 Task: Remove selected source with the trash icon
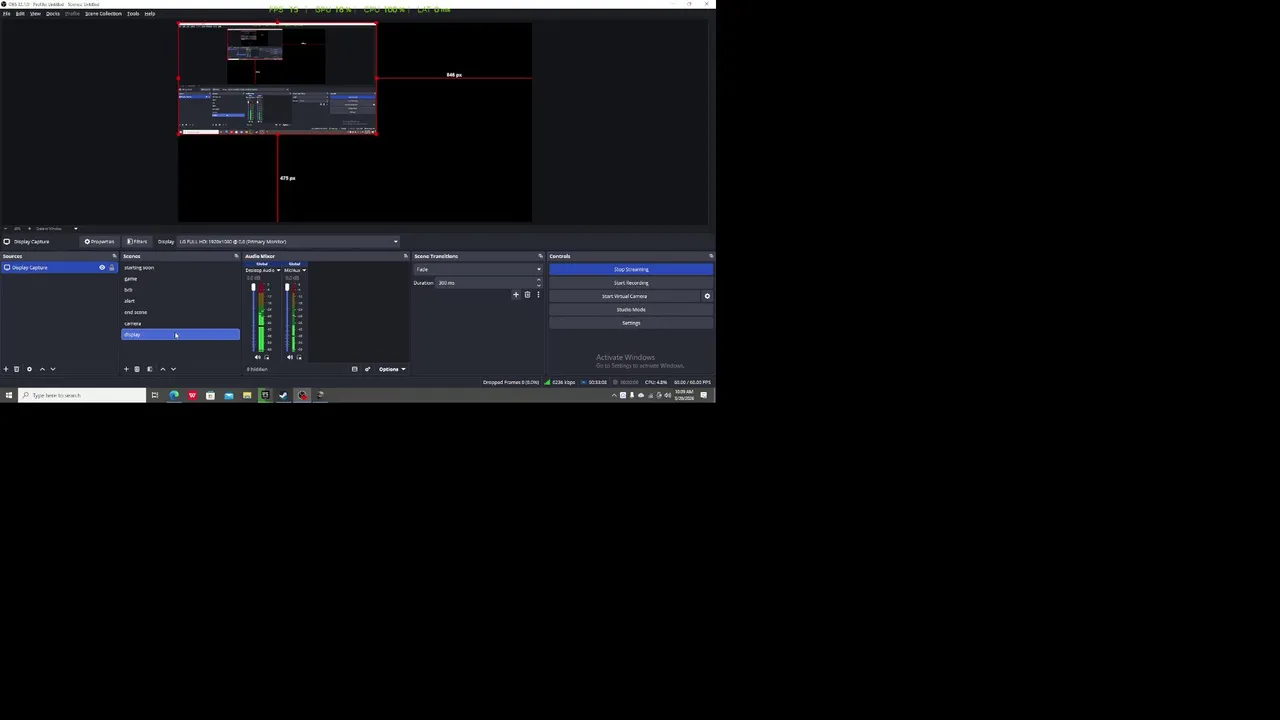point(16,369)
